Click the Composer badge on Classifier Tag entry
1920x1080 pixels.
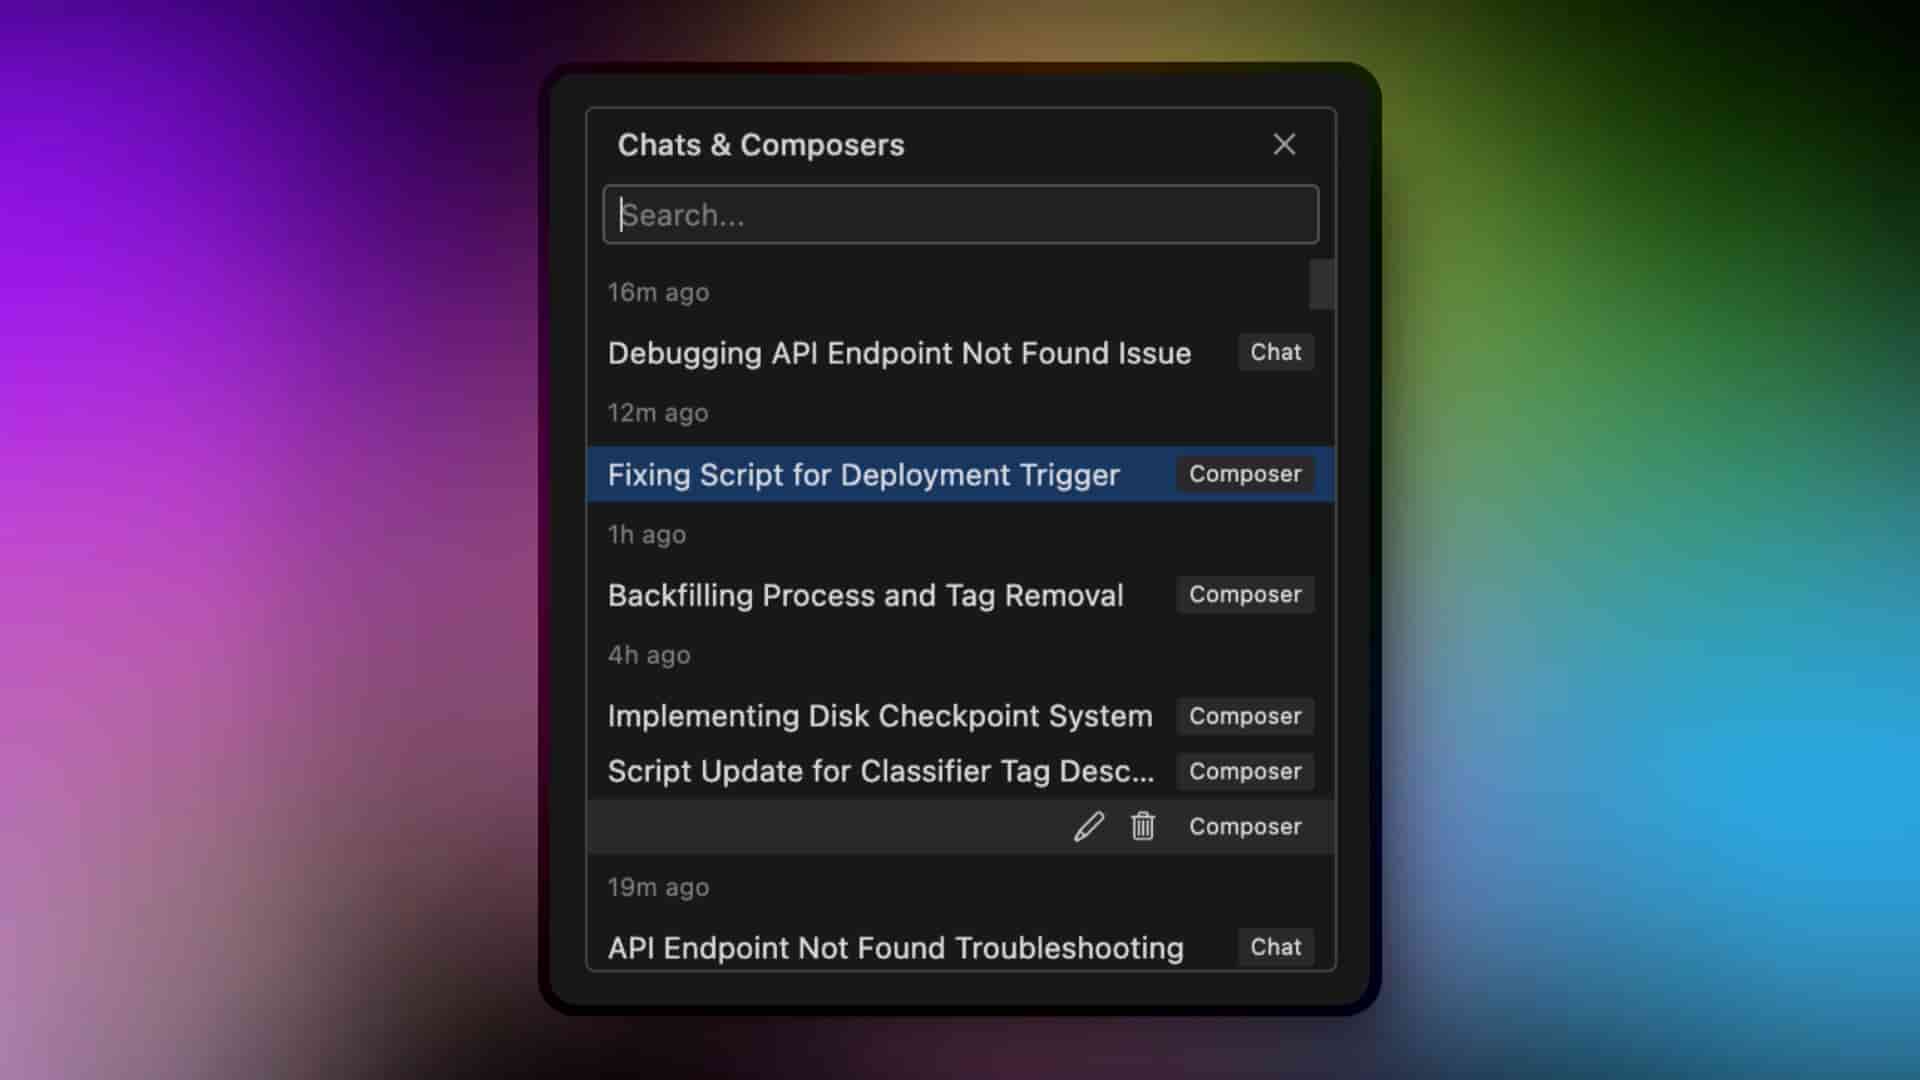tap(1245, 771)
